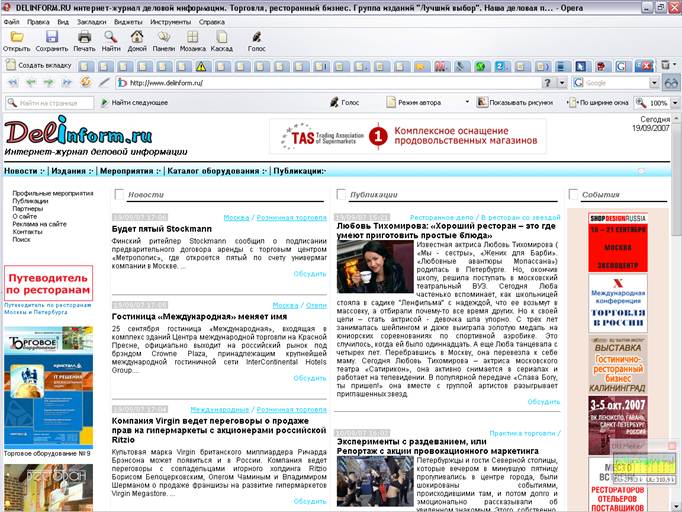Open Мероприятия navigation item
The image size is (682, 512).
coord(130,171)
